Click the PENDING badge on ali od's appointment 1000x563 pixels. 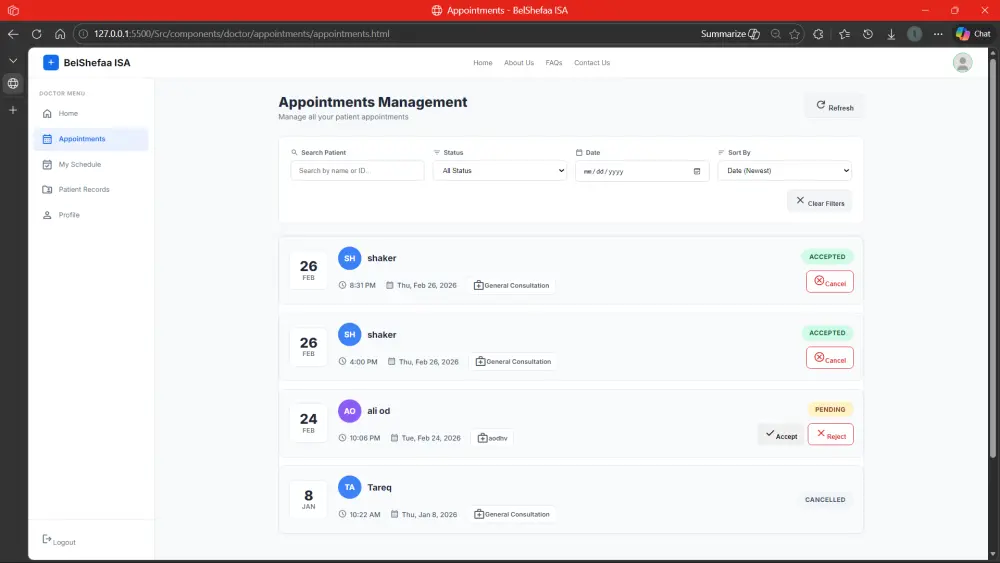click(830, 410)
